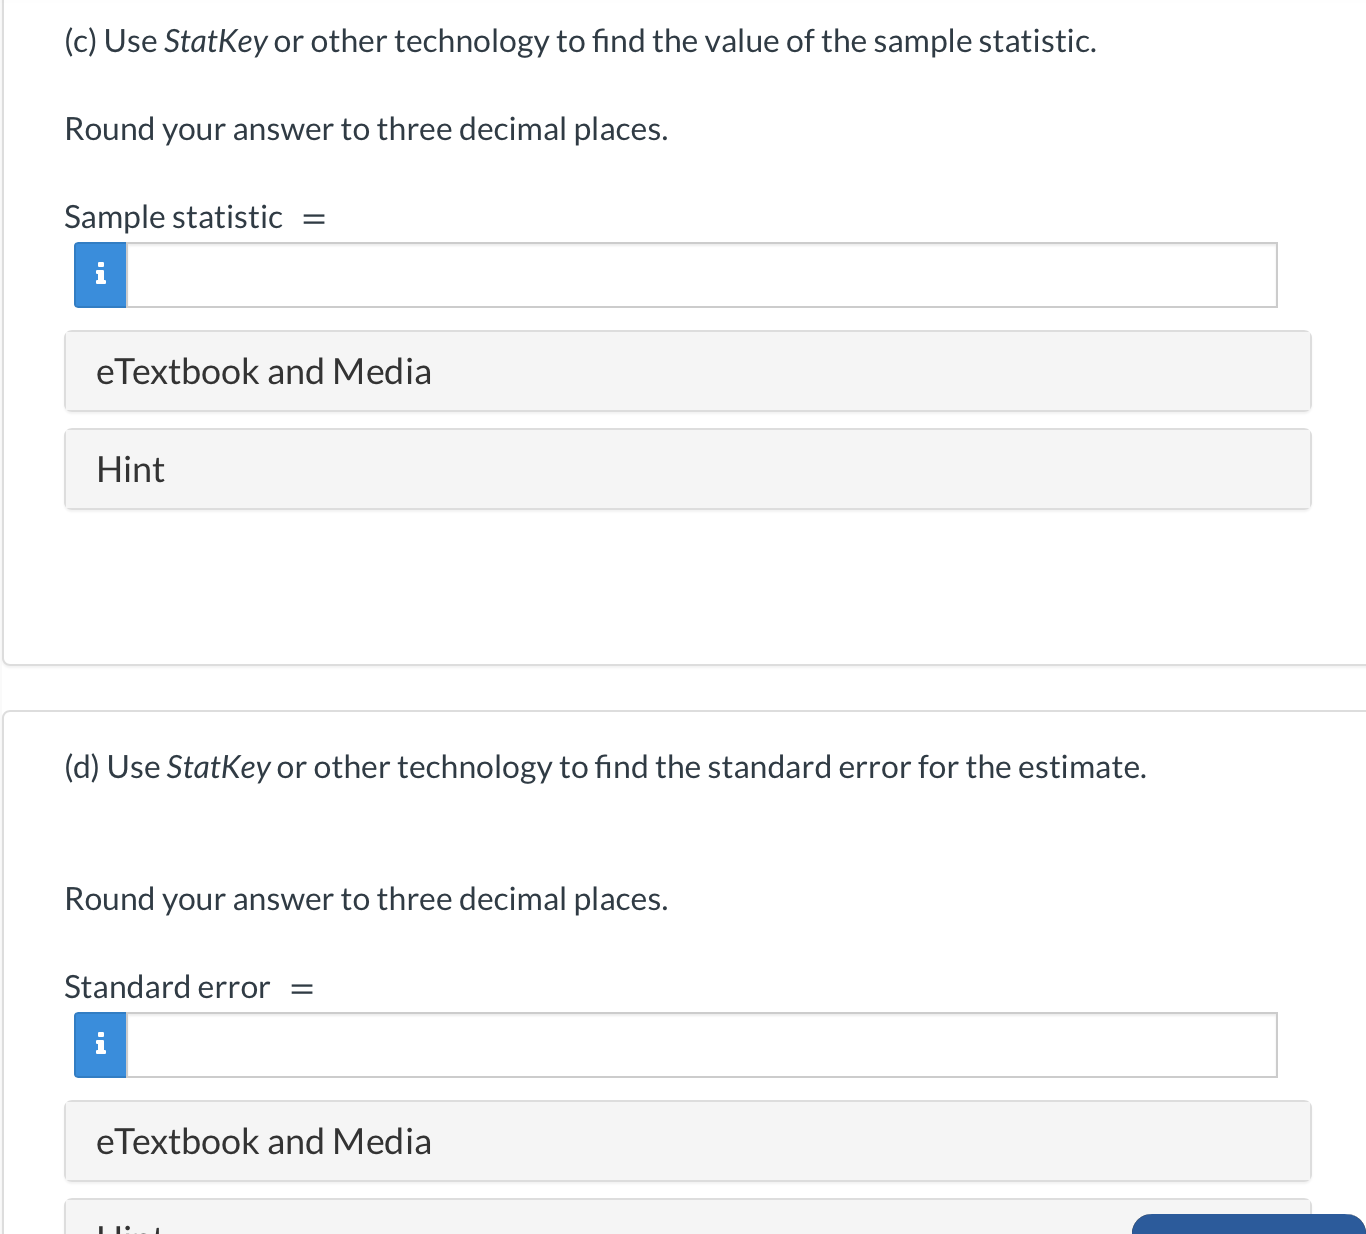Focus the Sample statistic answer input box
1366x1234 pixels.
[701, 275]
